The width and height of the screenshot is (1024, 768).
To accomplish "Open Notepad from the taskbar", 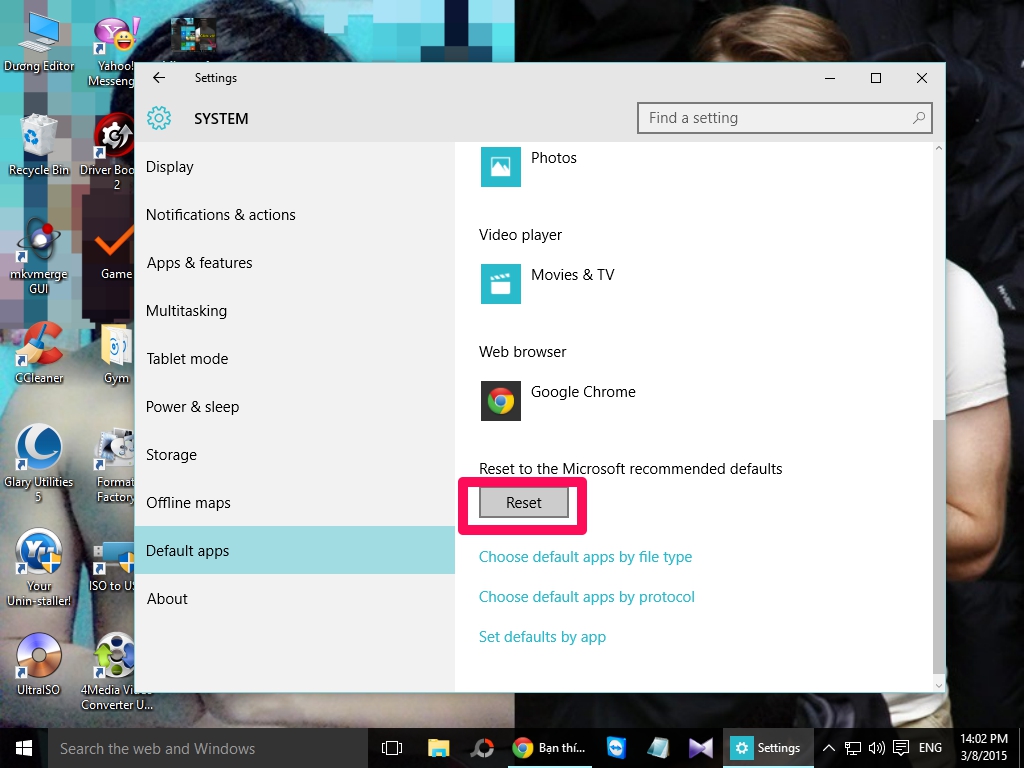I will click(x=657, y=747).
